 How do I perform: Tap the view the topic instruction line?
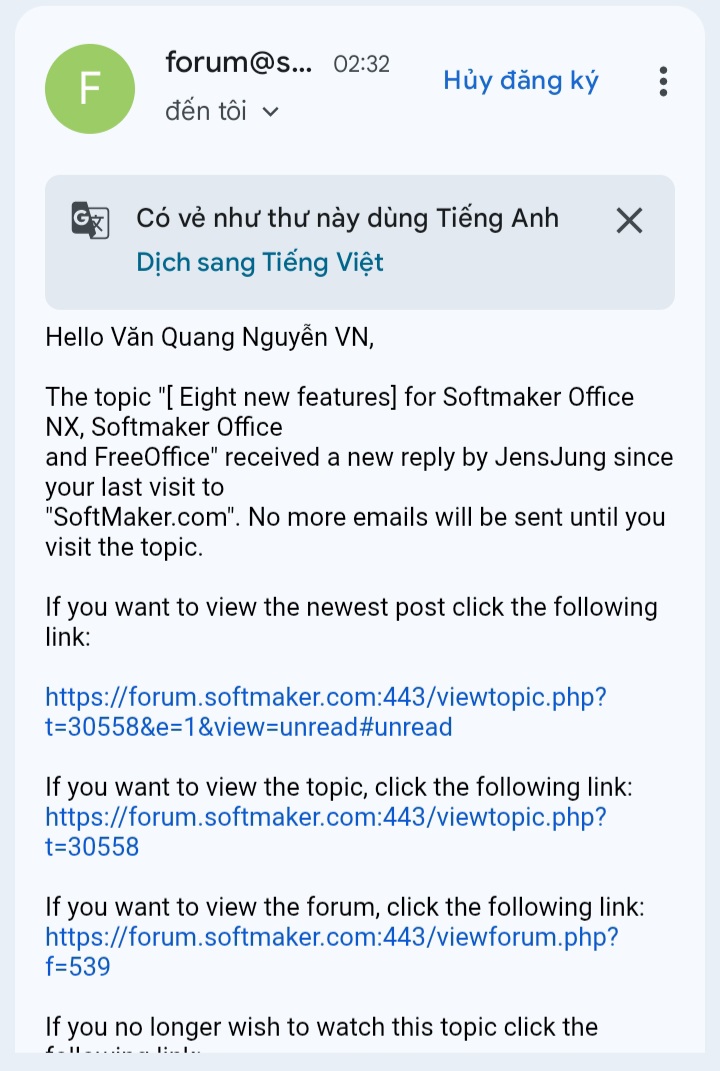coord(339,787)
